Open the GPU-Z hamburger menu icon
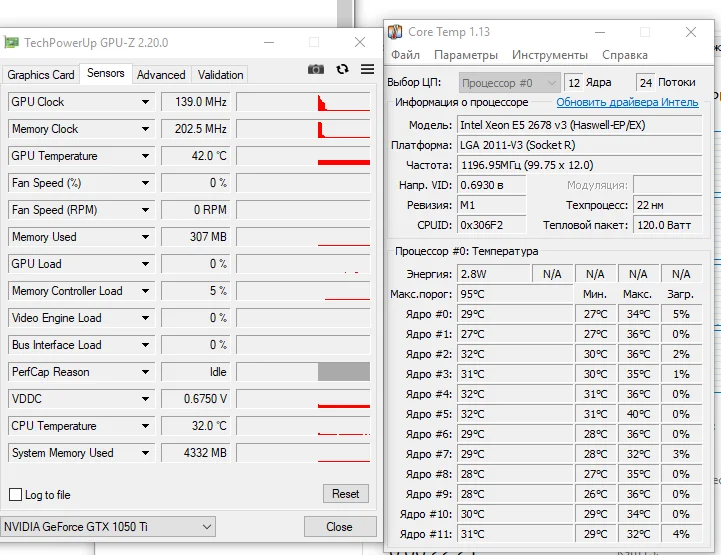Image resolution: width=721 pixels, height=555 pixels. pos(367,69)
